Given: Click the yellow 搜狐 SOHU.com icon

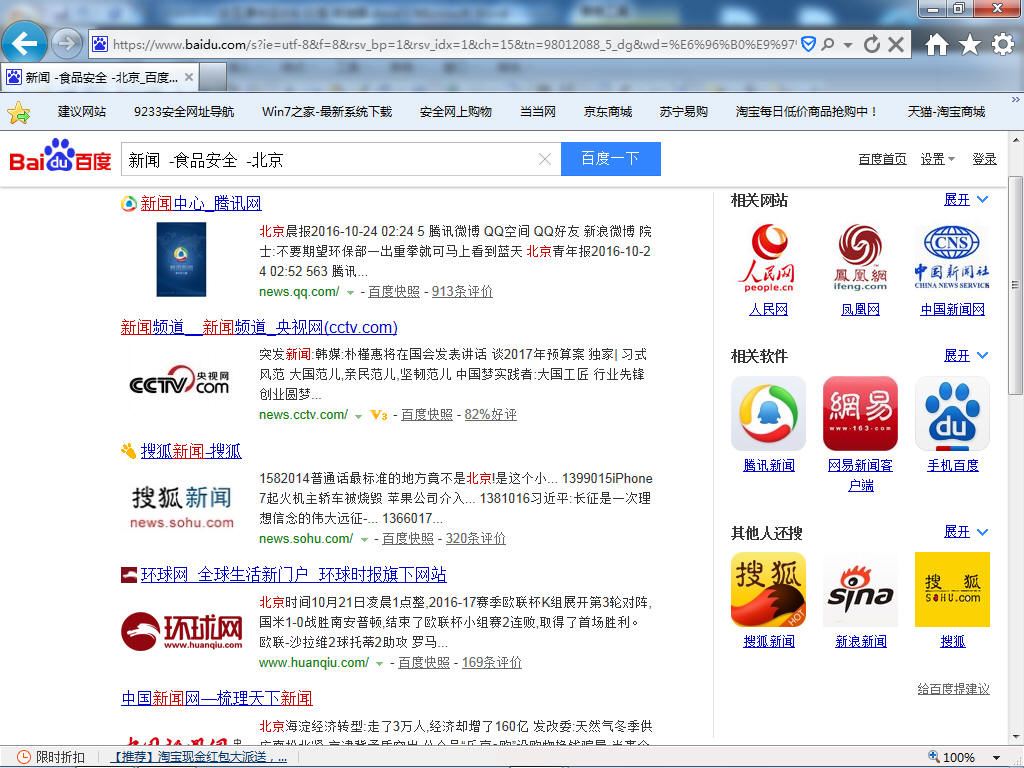Looking at the screenshot, I should click(x=952, y=590).
